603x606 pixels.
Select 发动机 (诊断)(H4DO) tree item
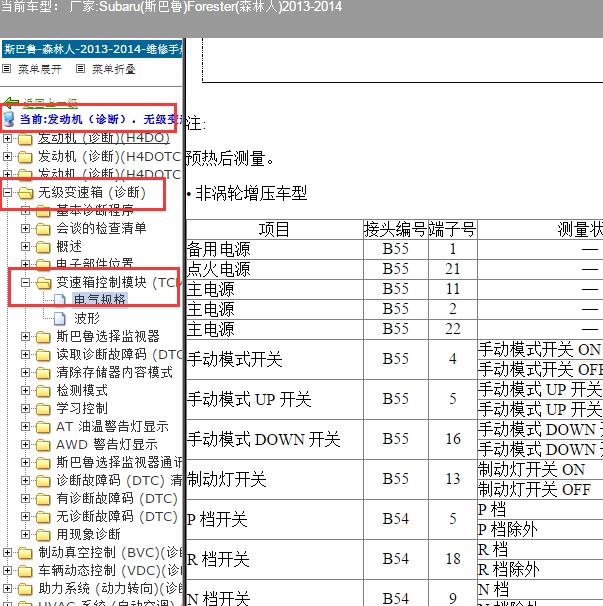coord(104,138)
